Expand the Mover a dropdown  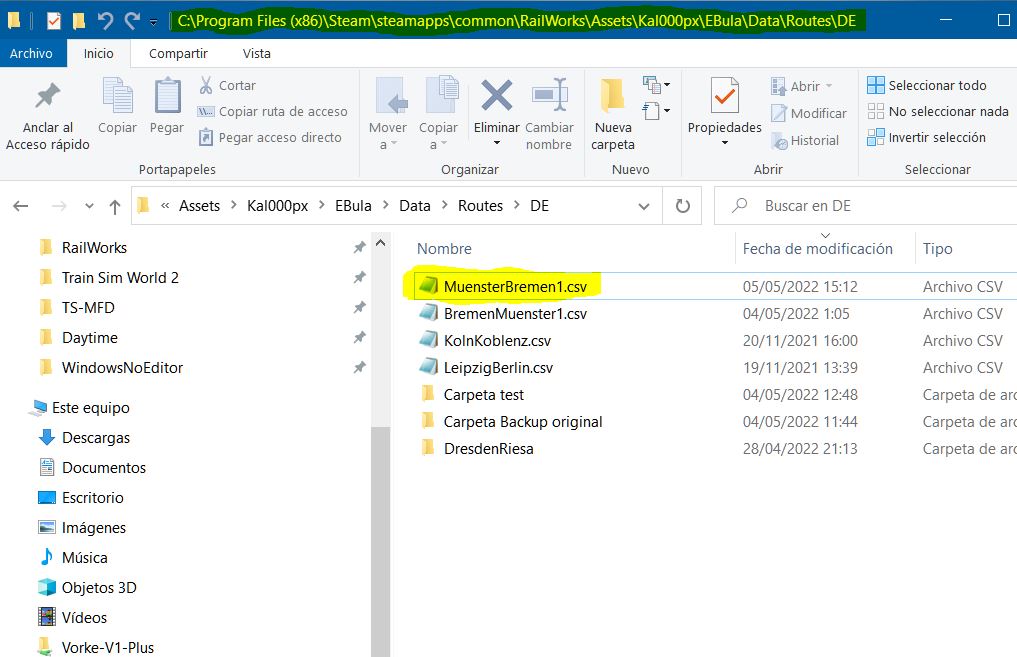pos(387,136)
